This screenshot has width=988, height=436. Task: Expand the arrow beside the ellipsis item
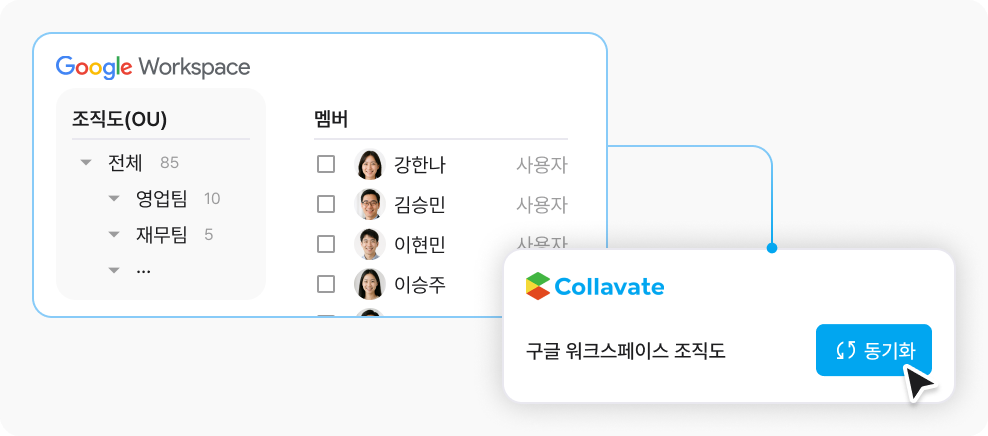click(113, 270)
